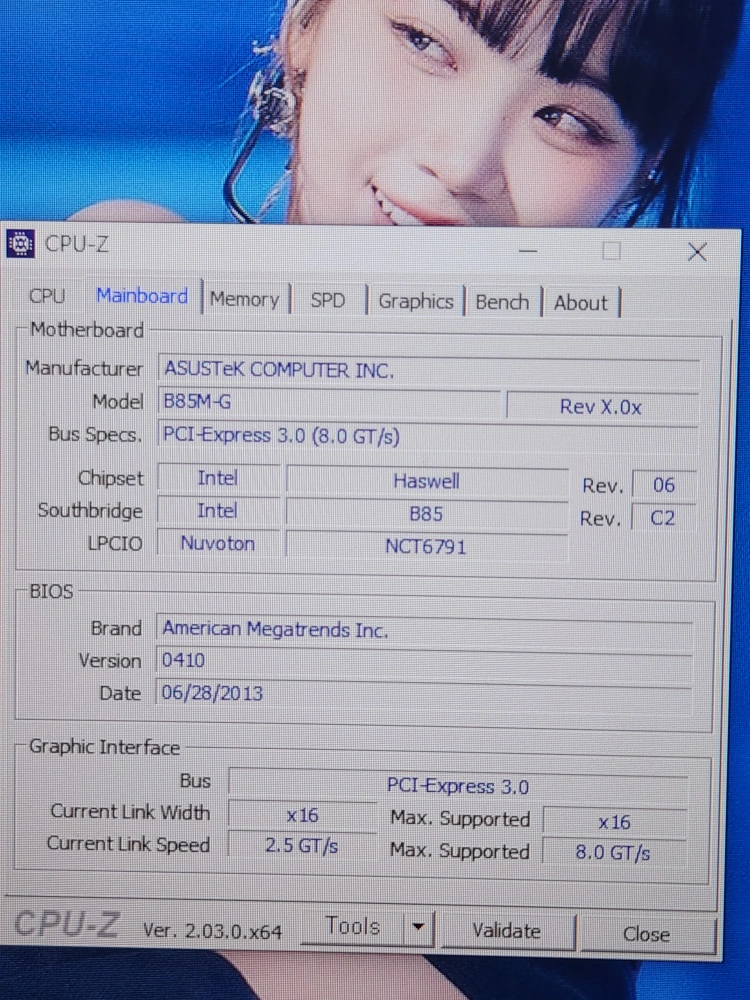The height and width of the screenshot is (1000, 750).
Task: Open the Memory tab
Action: (245, 299)
